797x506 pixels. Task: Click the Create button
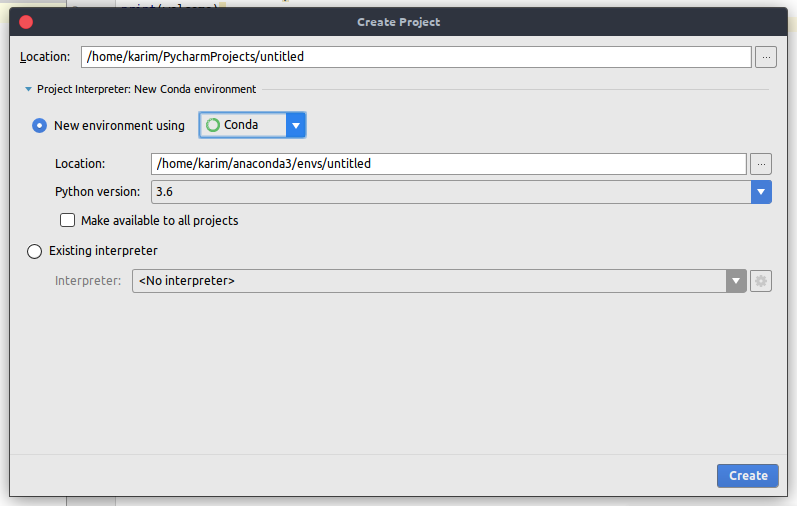748,475
